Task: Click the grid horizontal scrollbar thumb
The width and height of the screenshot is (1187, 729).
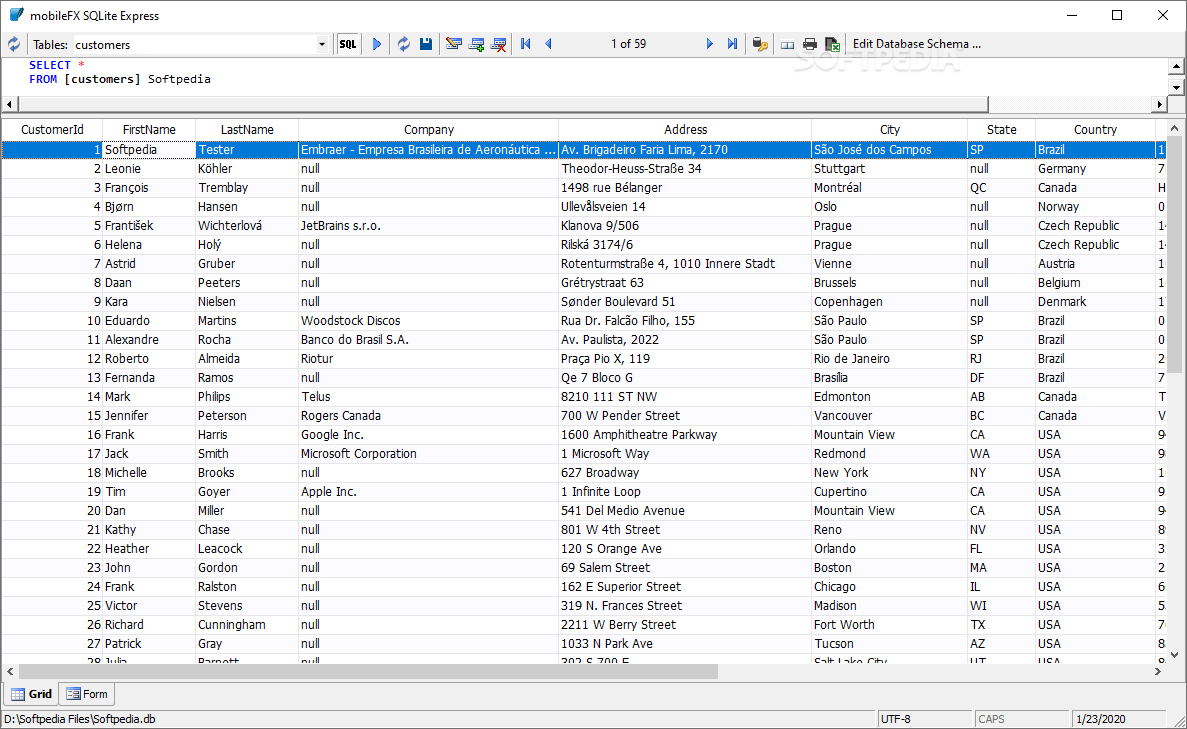Action: pos(368,671)
